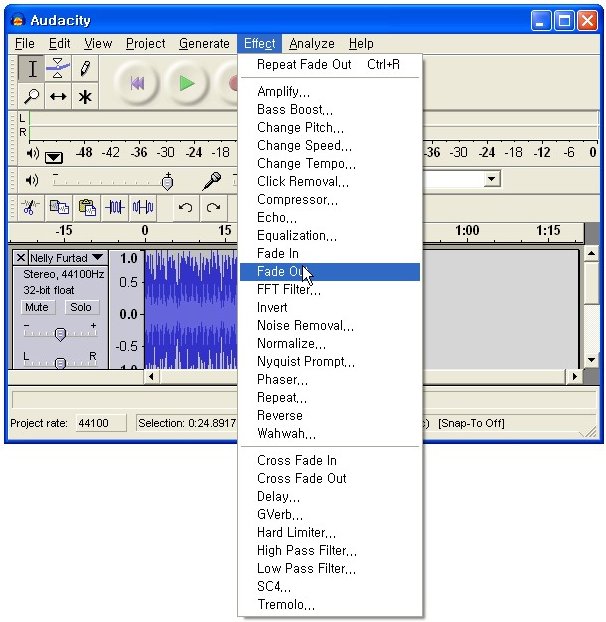
Task: Click vertical scrollbar down arrow
Action: click(591, 360)
